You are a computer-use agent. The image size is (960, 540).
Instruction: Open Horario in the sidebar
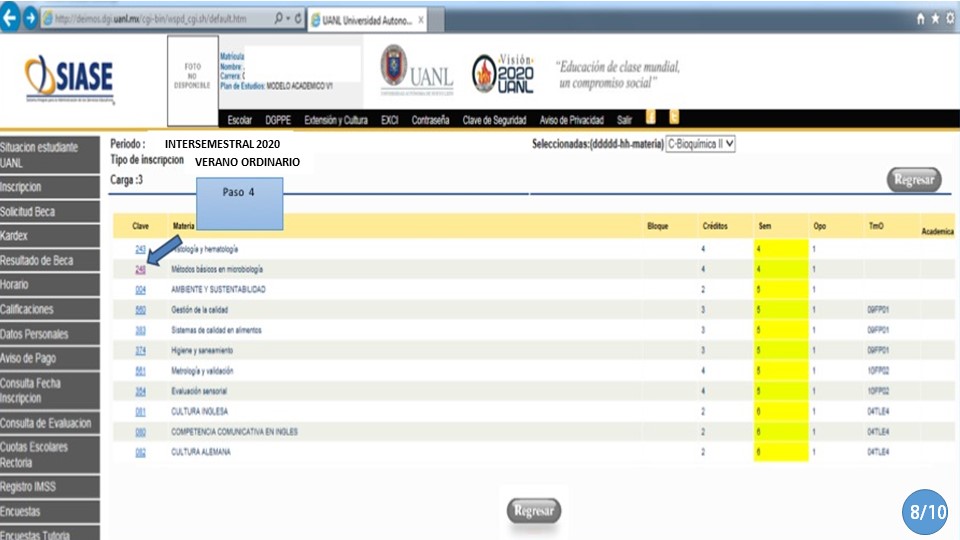tap(50, 285)
